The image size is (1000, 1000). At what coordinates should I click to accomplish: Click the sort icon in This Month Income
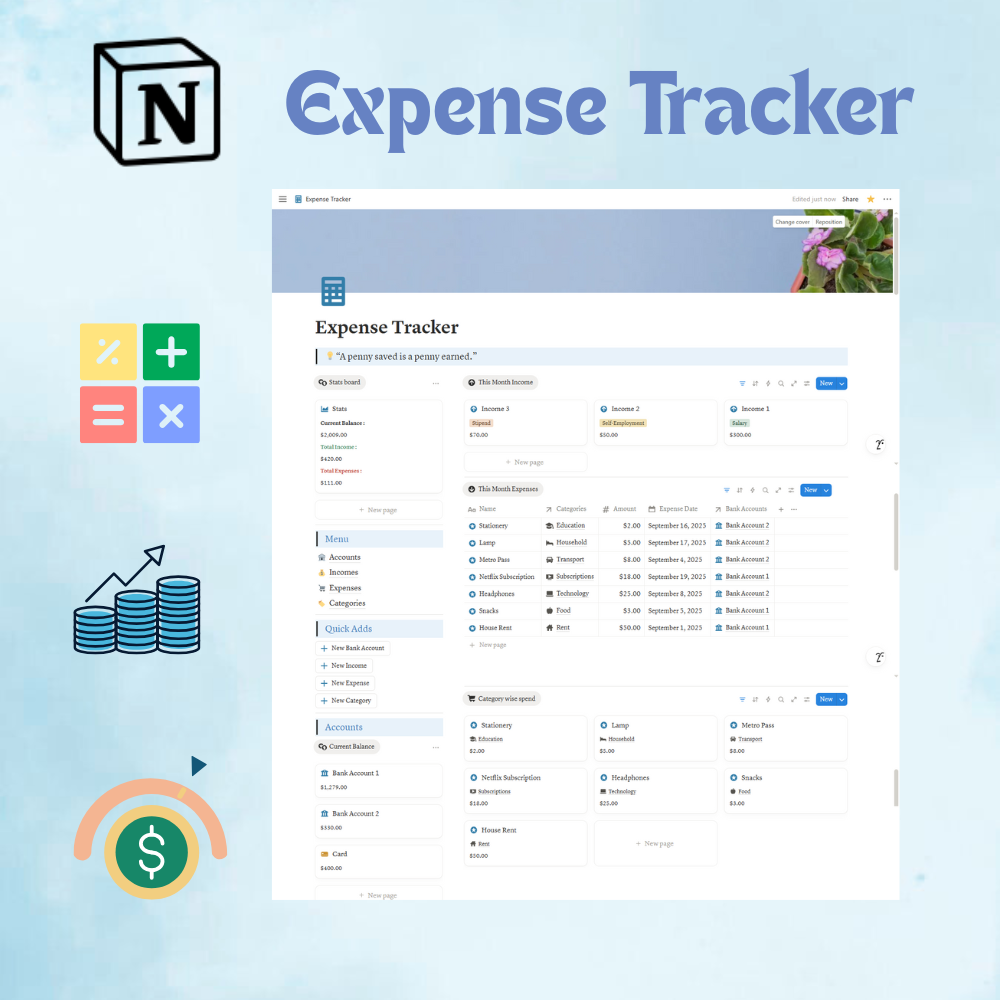coord(755,383)
